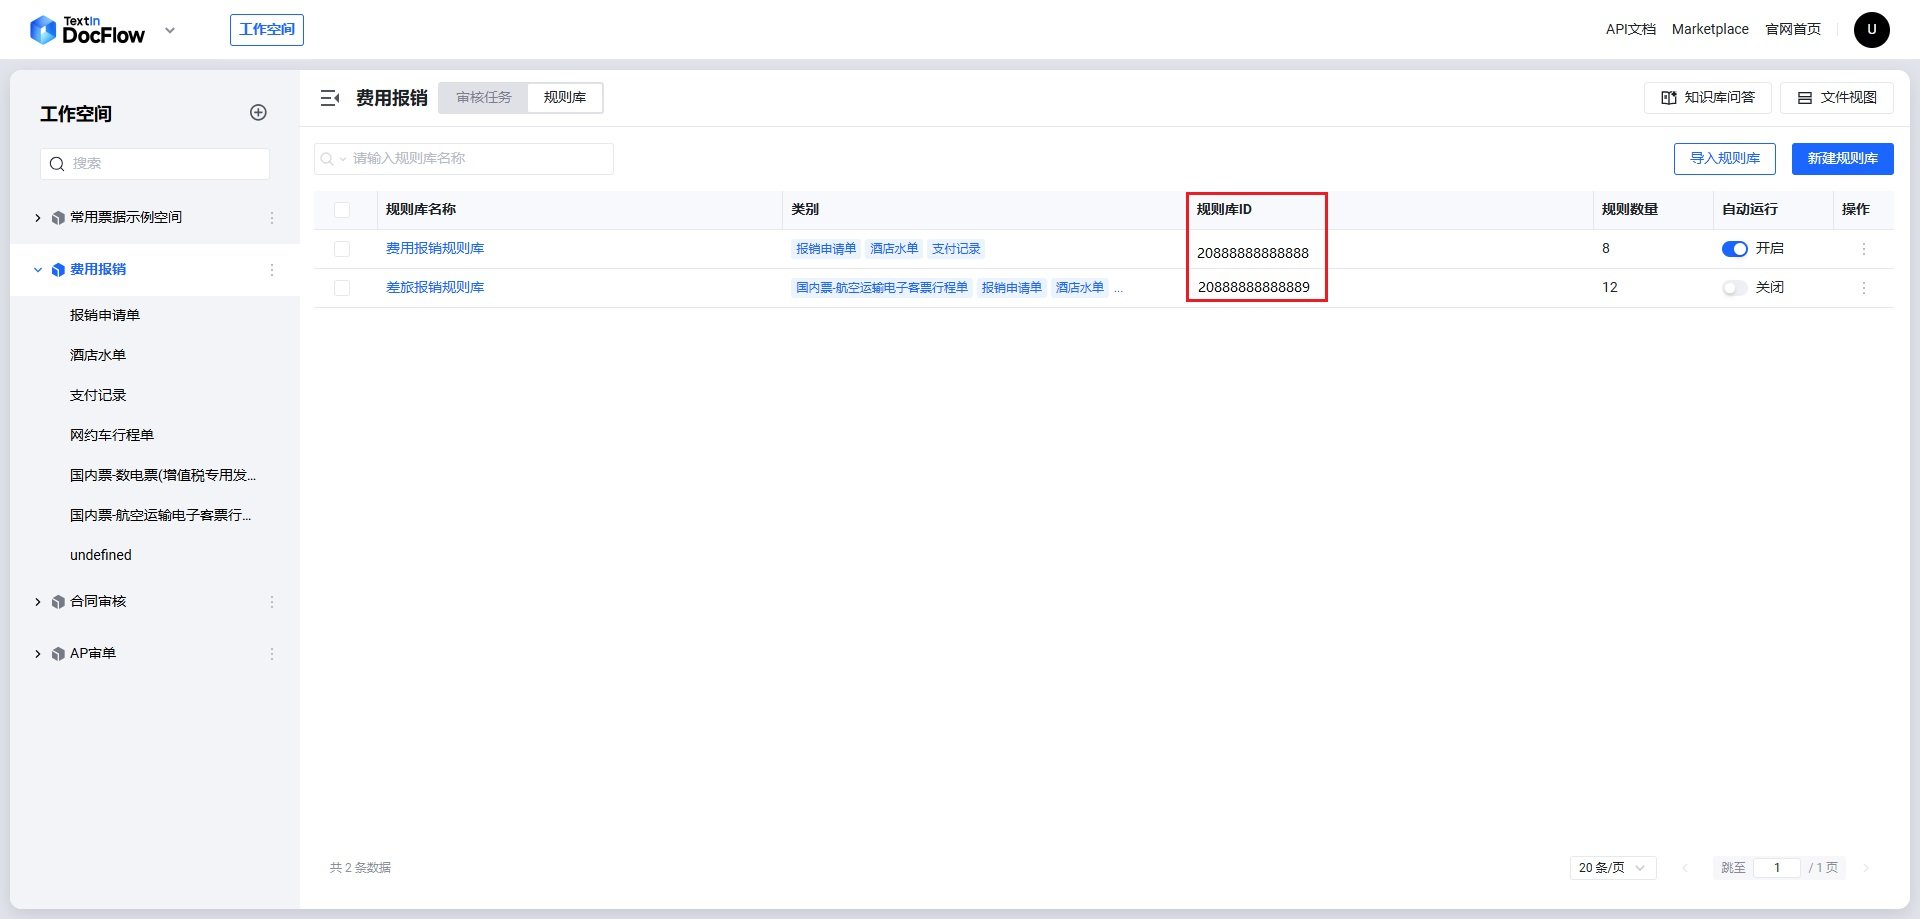Click the 工作空间 button in top bar
This screenshot has width=1920, height=919.
point(267,30)
